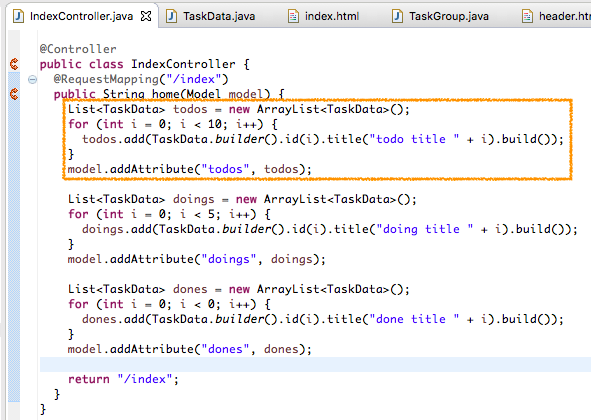
Task: Click the Java file icon on TaskData.java tab
Action: point(171,16)
